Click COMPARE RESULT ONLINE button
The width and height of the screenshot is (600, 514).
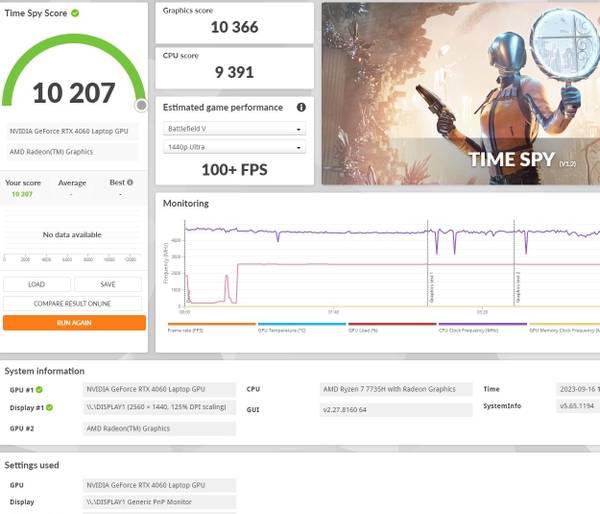tap(72, 304)
